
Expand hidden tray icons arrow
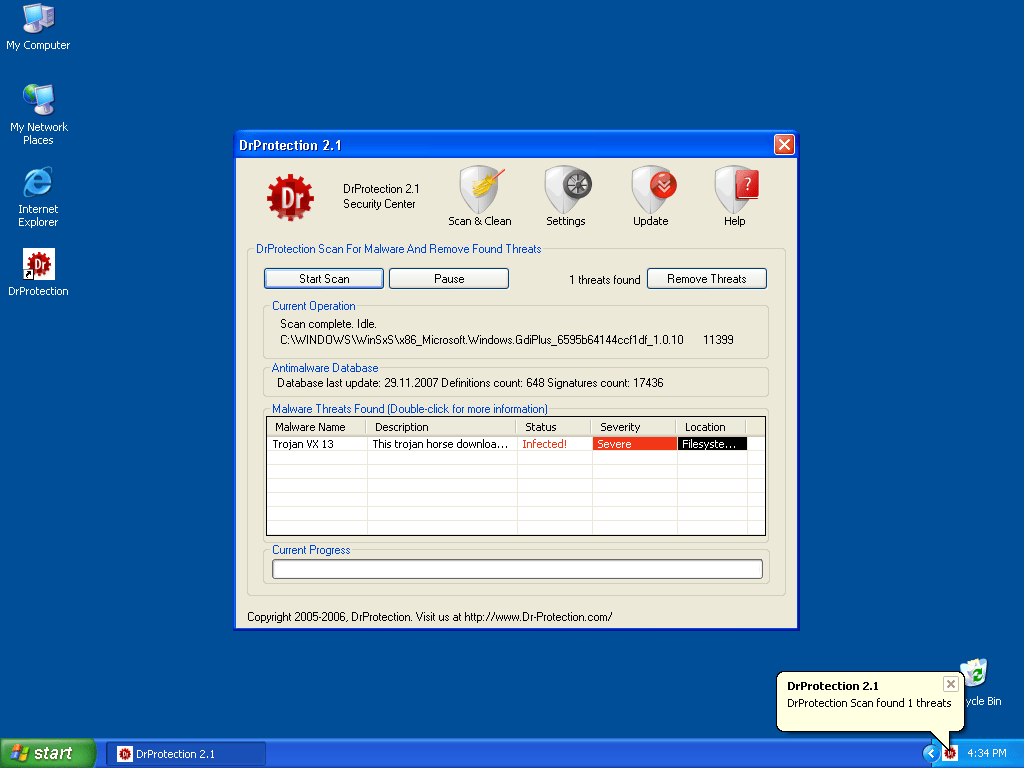(x=931, y=753)
